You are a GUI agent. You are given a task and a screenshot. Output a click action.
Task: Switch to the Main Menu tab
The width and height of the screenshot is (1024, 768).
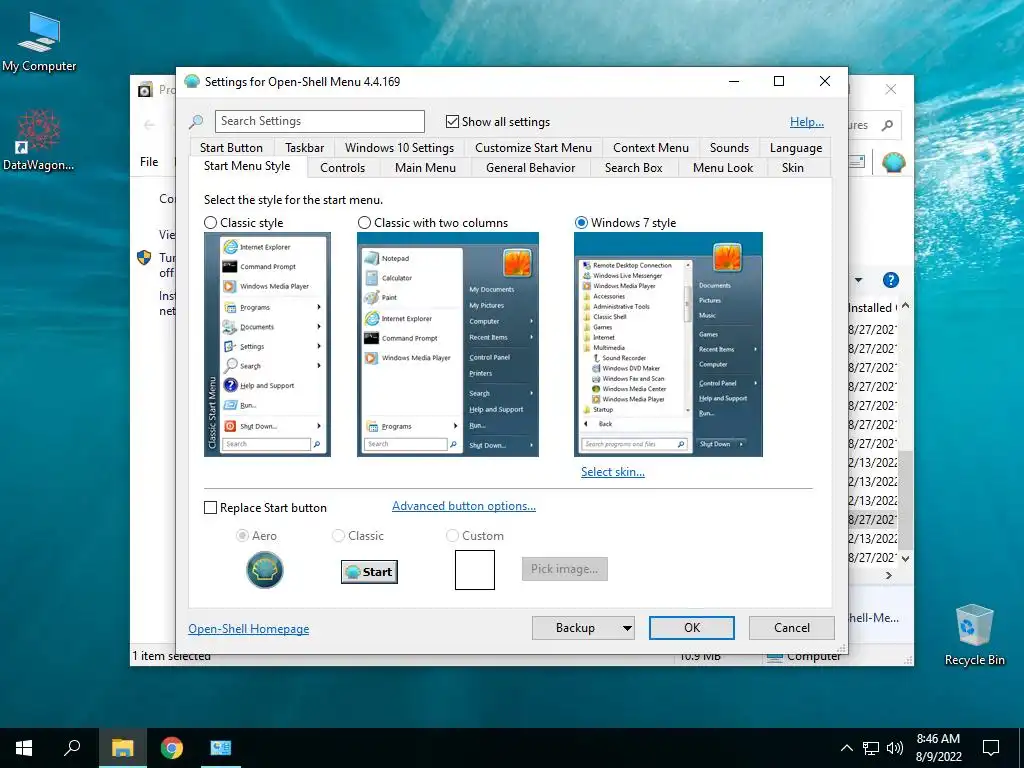[x=425, y=168]
